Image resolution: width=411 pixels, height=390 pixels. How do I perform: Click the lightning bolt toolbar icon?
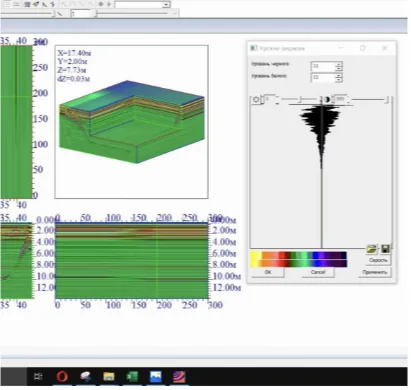(53, 4)
